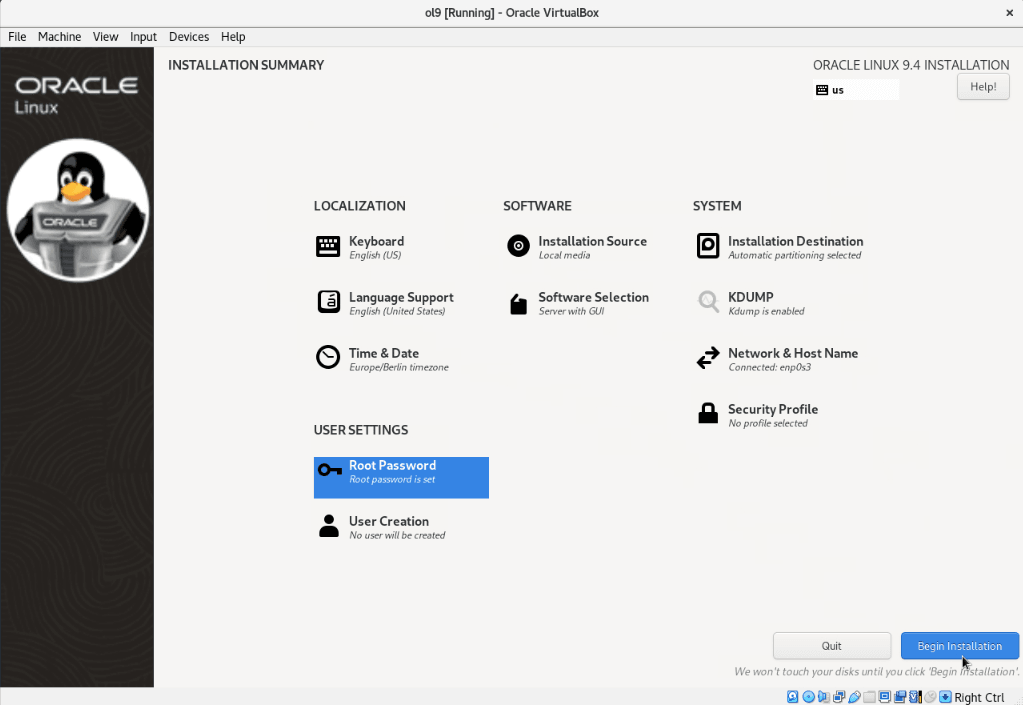This screenshot has height=705, width=1023.
Task: Click the optical disc status icon
Action: [x=808, y=697]
